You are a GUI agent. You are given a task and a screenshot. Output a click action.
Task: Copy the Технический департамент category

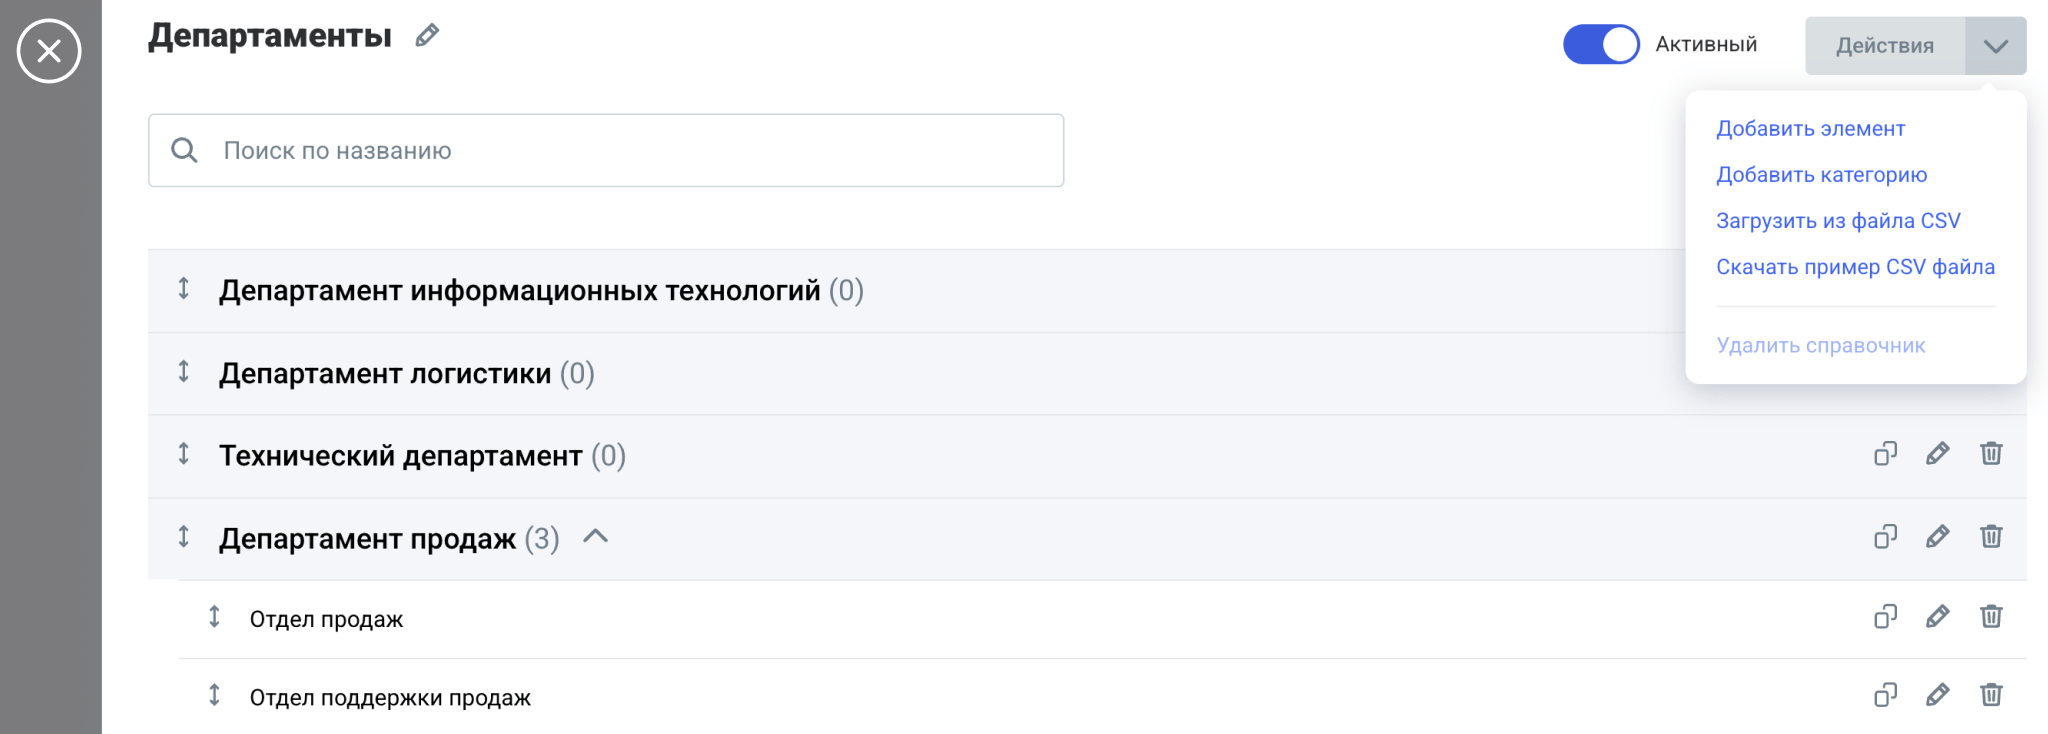[x=1885, y=454]
